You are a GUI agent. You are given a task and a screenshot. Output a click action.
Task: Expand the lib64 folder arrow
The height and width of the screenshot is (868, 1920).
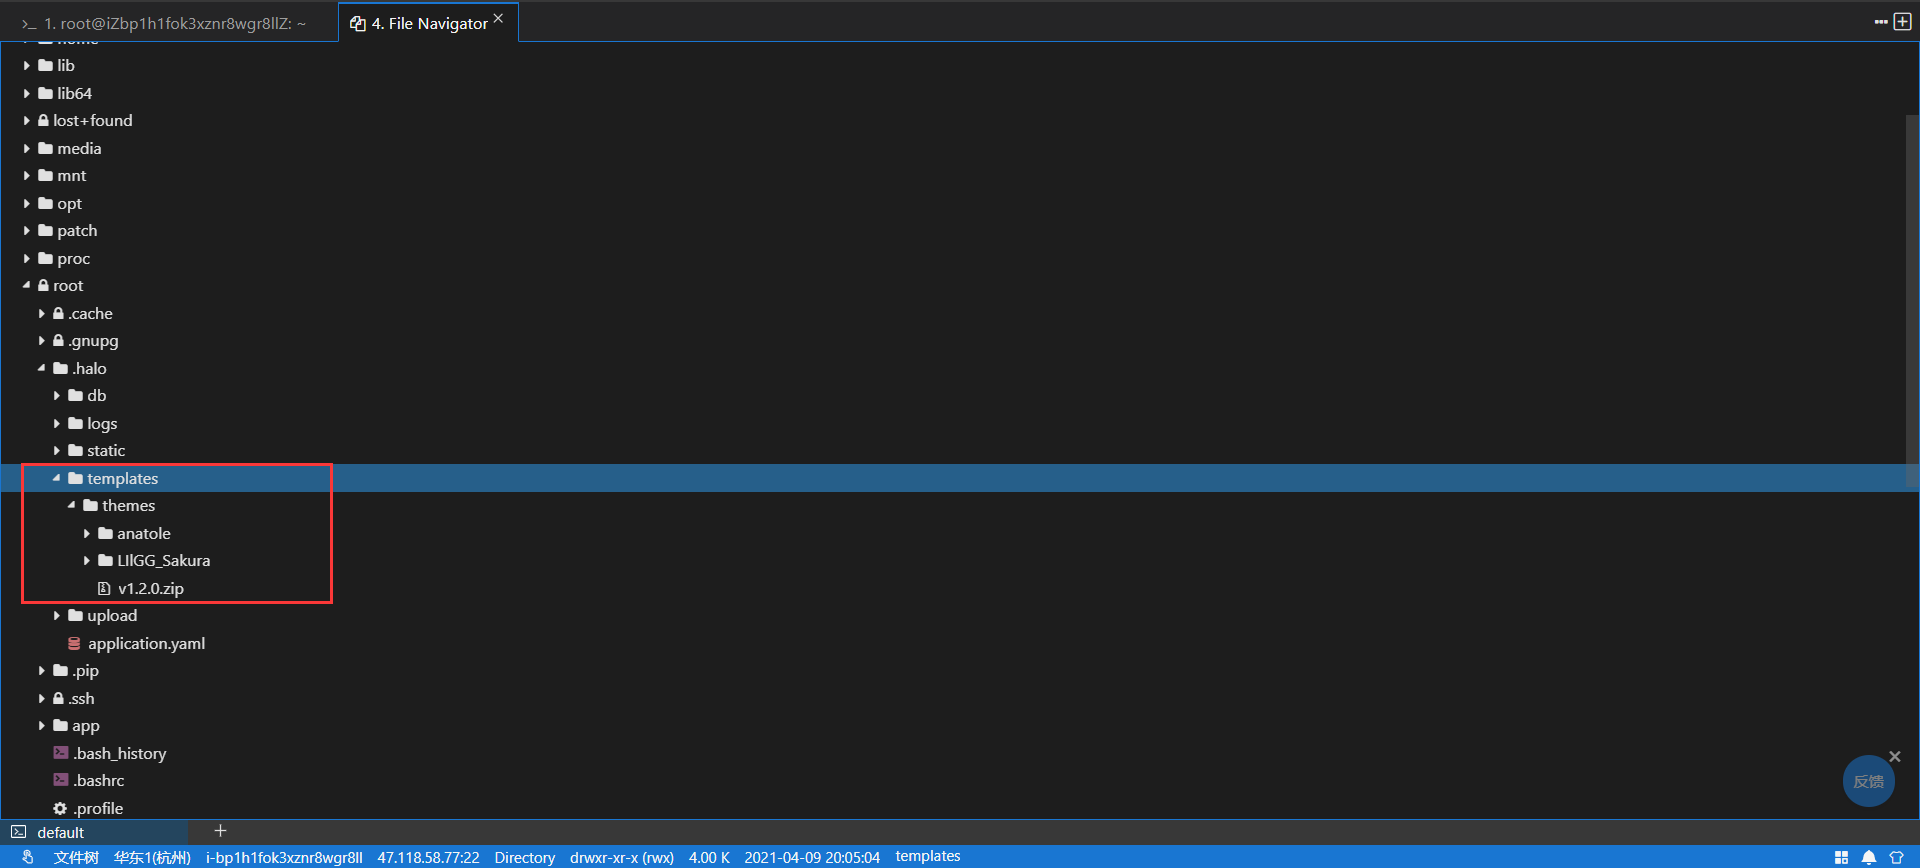click(26, 93)
